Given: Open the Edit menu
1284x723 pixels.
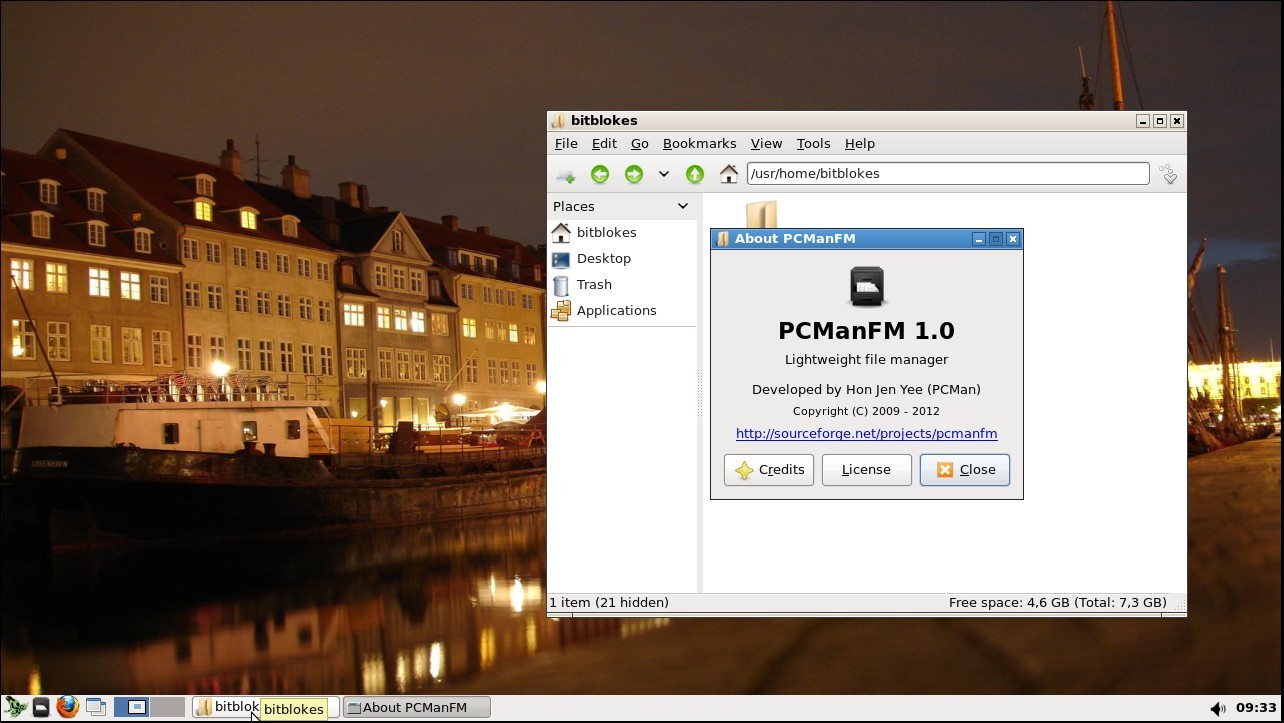Looking at the screenshot, I should 604,144.
